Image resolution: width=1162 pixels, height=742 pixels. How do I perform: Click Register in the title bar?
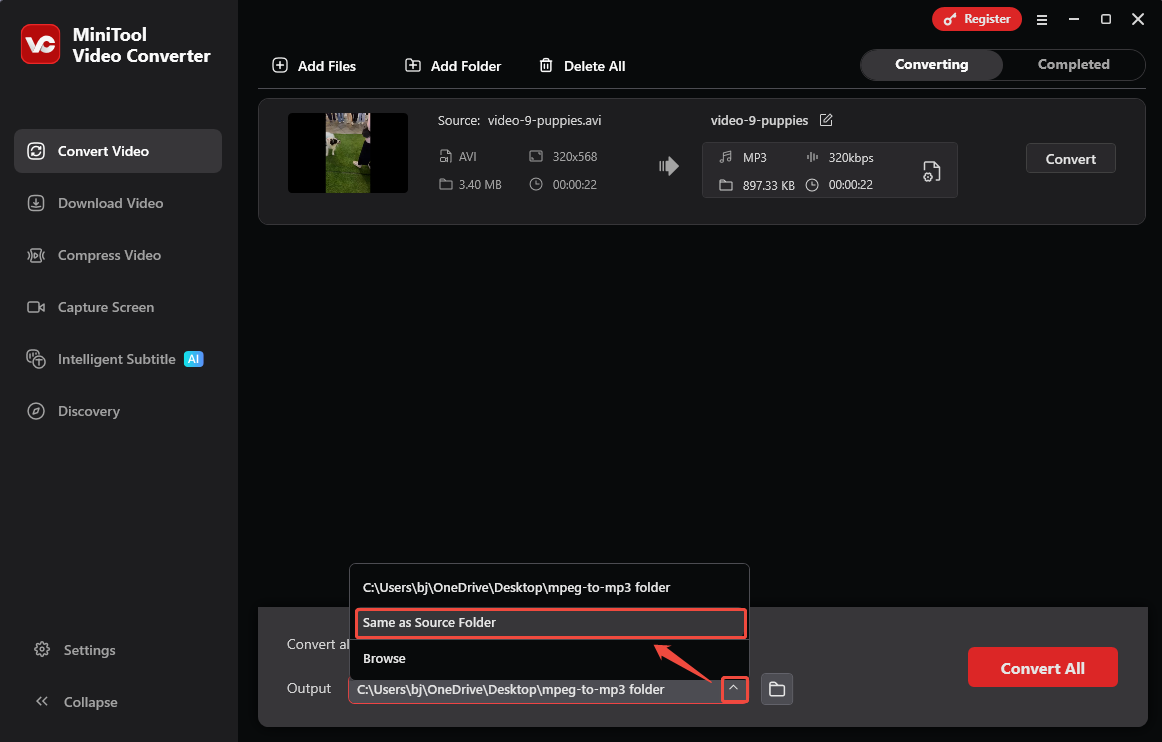[x=976, y=19]
